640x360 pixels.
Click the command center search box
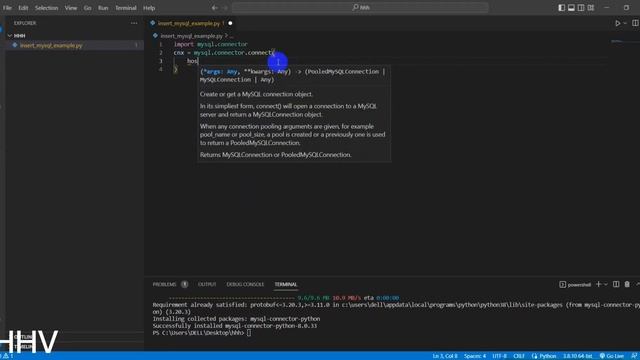point(360,7)
